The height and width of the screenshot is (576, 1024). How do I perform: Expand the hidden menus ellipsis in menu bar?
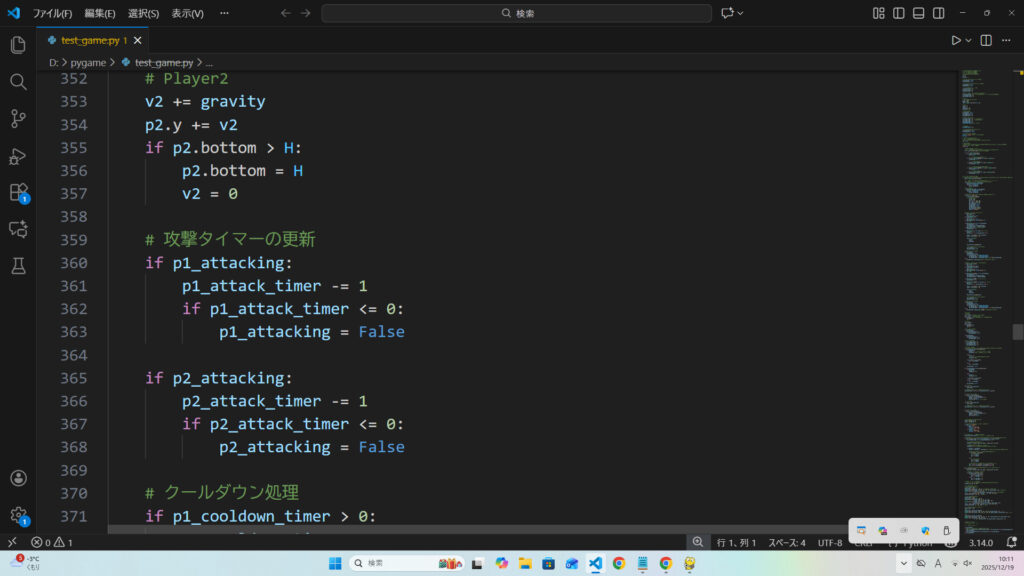[224, 13]
